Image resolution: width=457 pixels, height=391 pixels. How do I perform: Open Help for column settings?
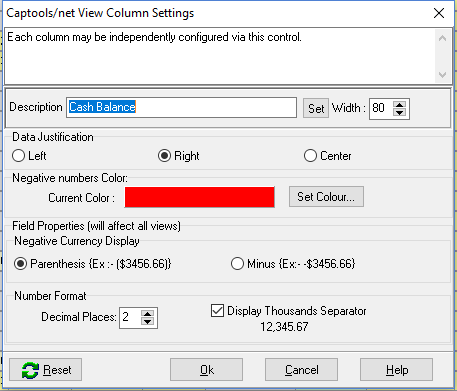tap(396, 370)
